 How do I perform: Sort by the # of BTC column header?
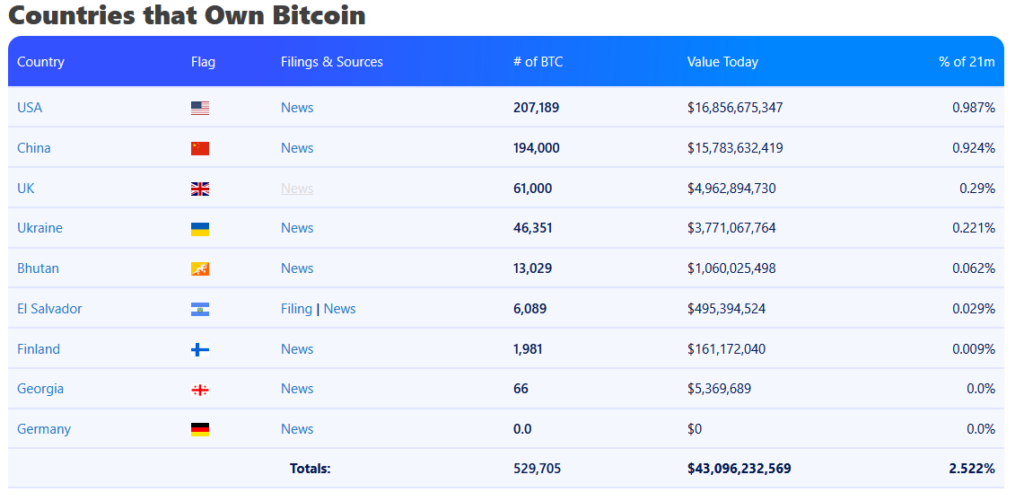[x=538, y=62]
